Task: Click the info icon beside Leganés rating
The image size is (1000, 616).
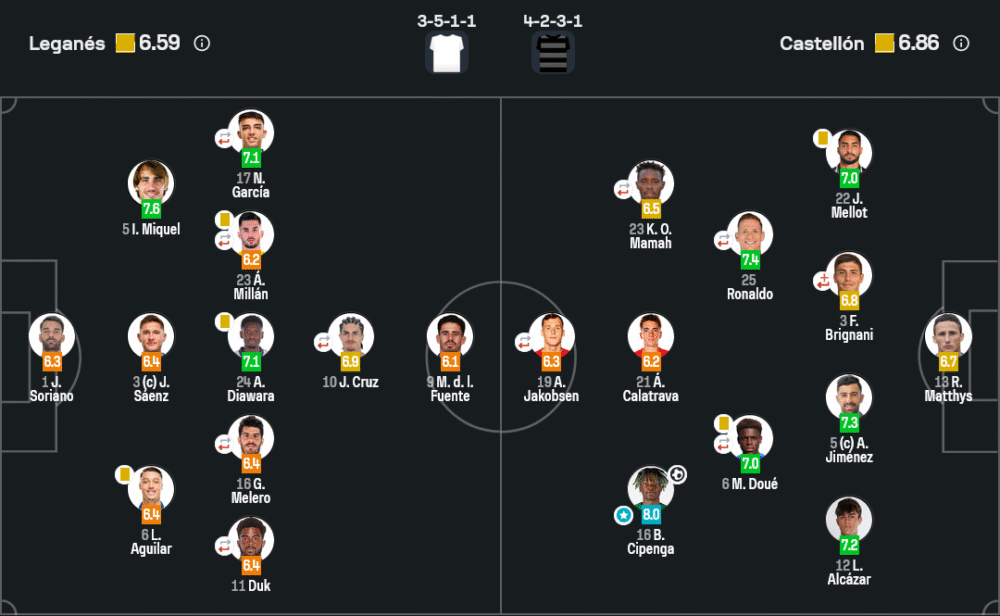Action: (x=202, y=43)
